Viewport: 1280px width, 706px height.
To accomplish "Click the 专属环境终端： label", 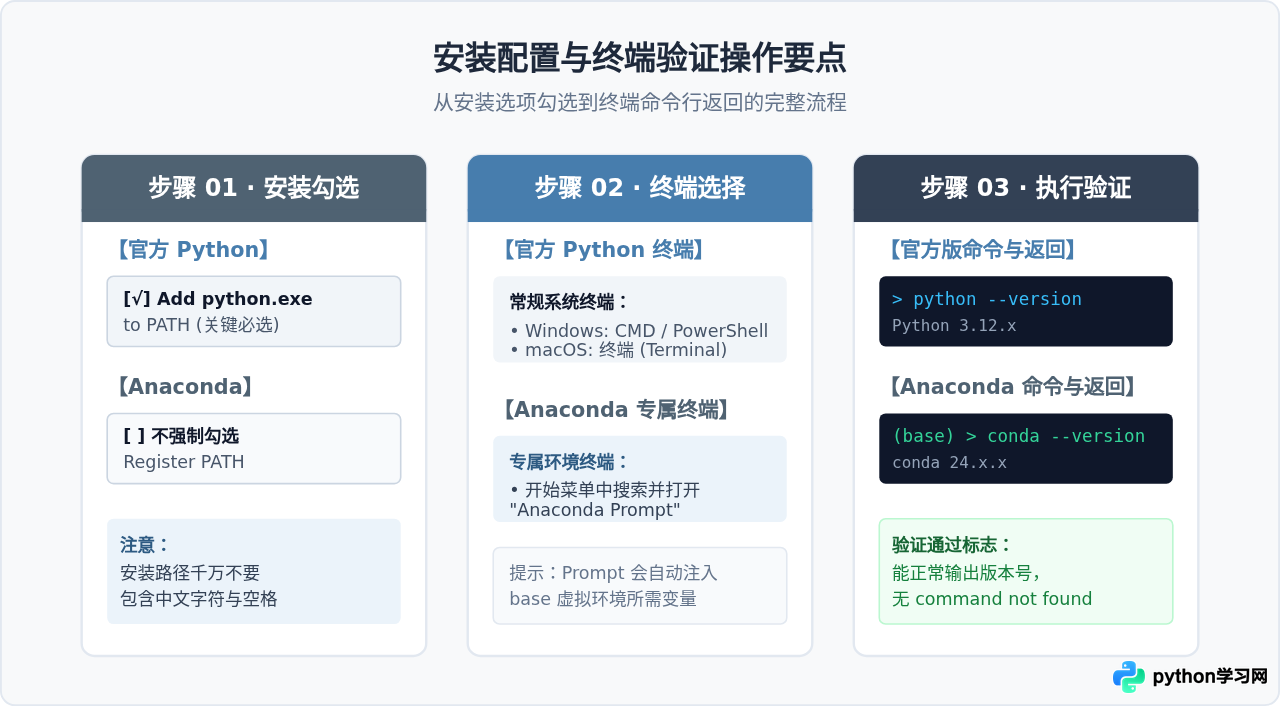I will pyautogui.click(x=569, y=462).
